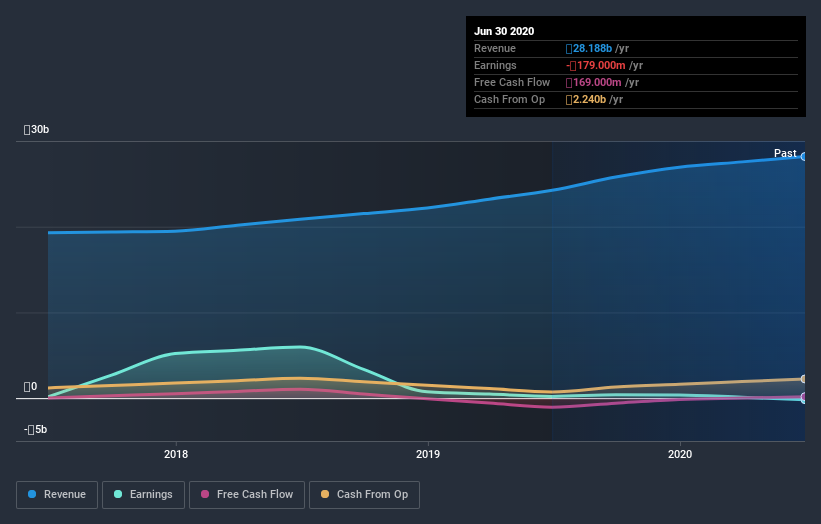
Task: Click the -179.000m earnings value in tooltip
Action: (x=595, y=65)
